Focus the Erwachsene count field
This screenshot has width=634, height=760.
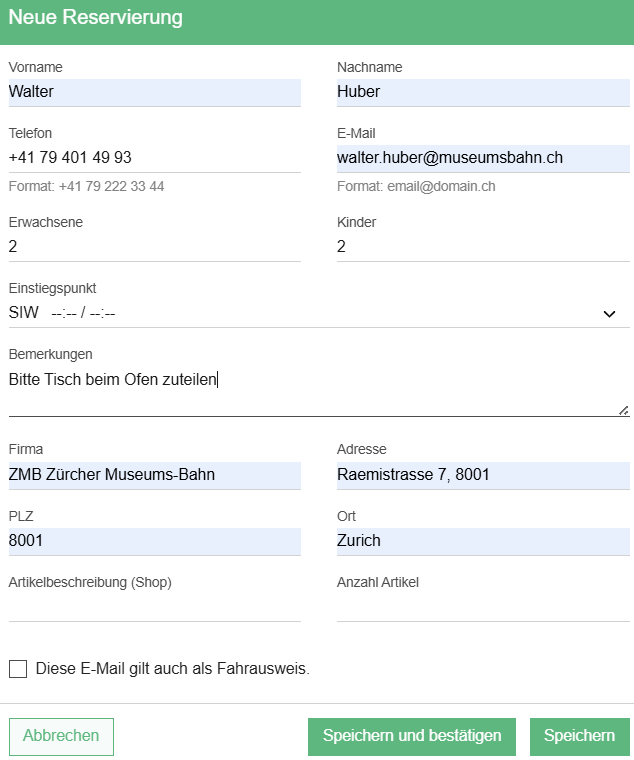[x=154, y=247]
